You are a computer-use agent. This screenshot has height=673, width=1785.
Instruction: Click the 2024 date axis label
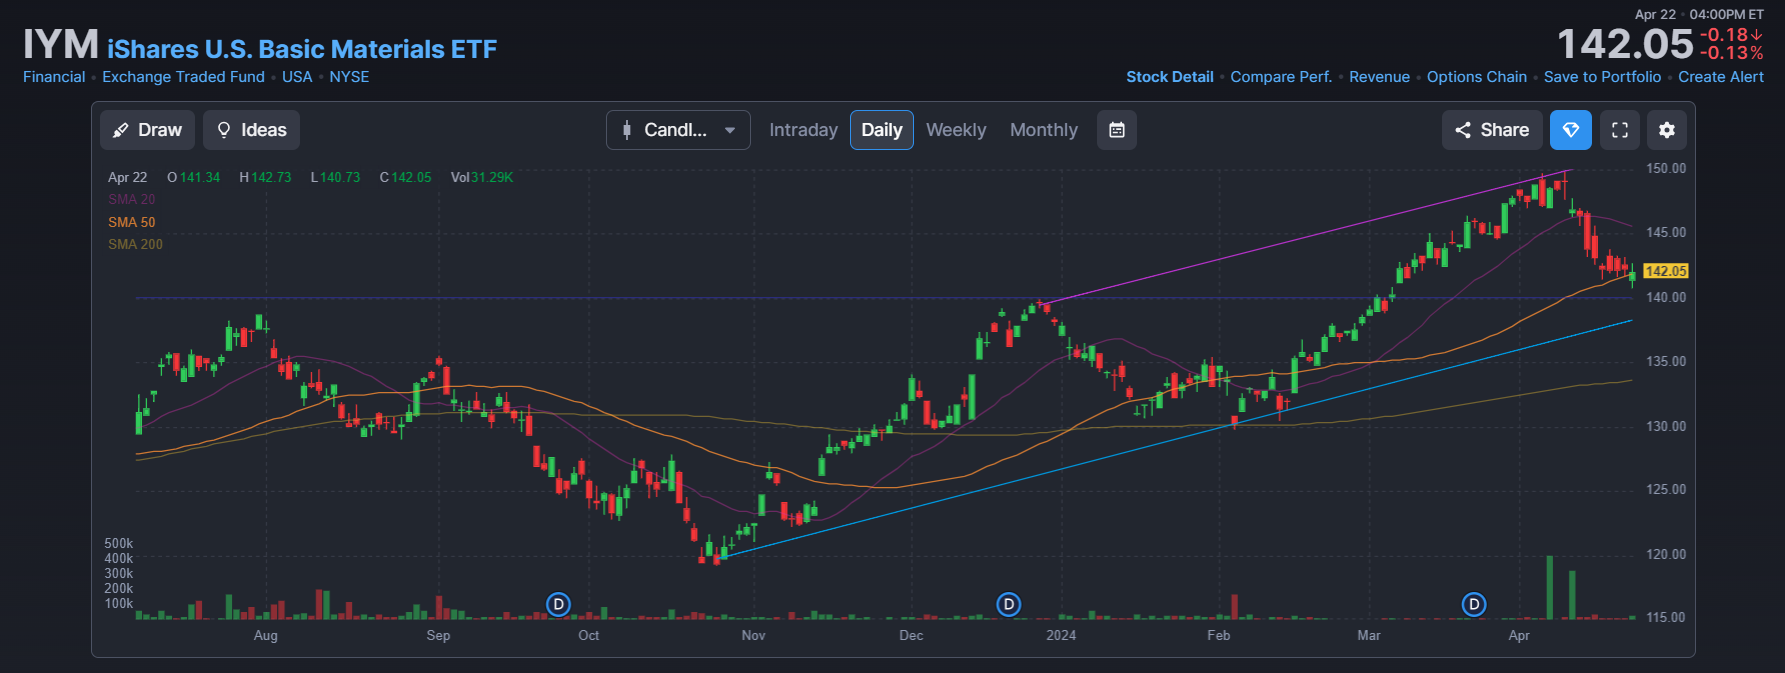tap(1061, 635)
